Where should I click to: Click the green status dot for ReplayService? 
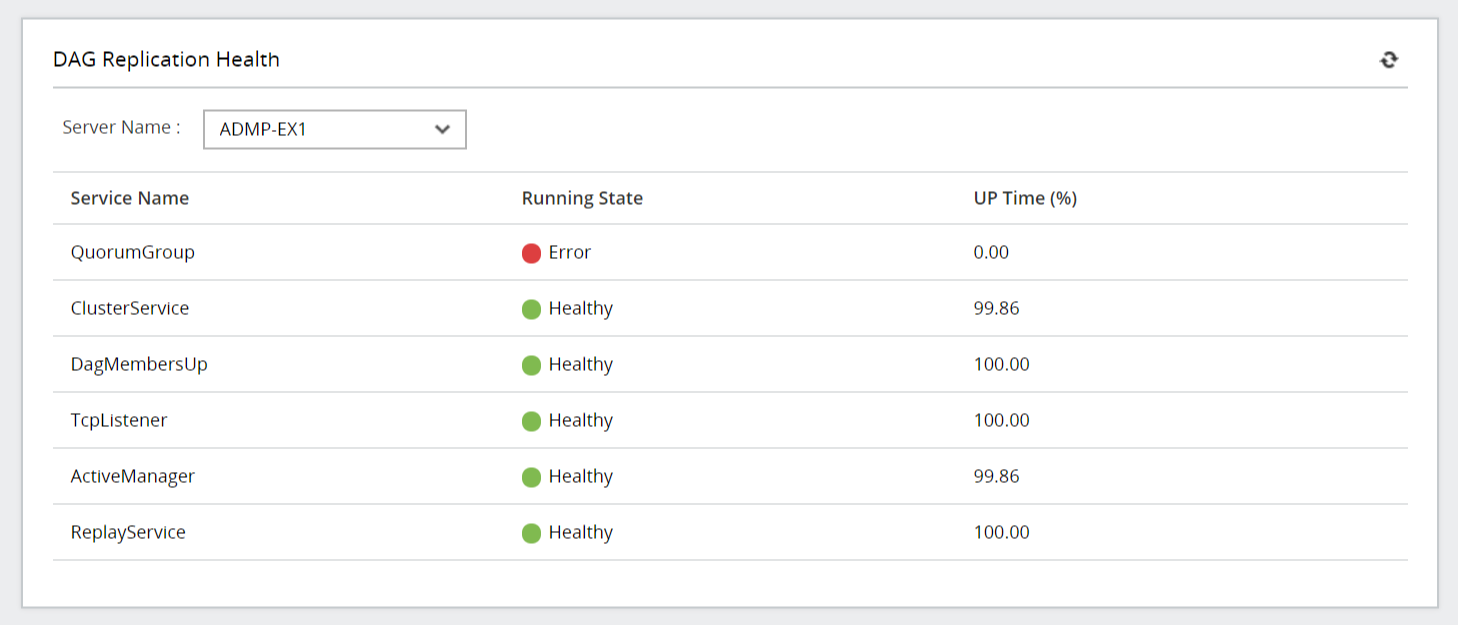coord(531,533)
